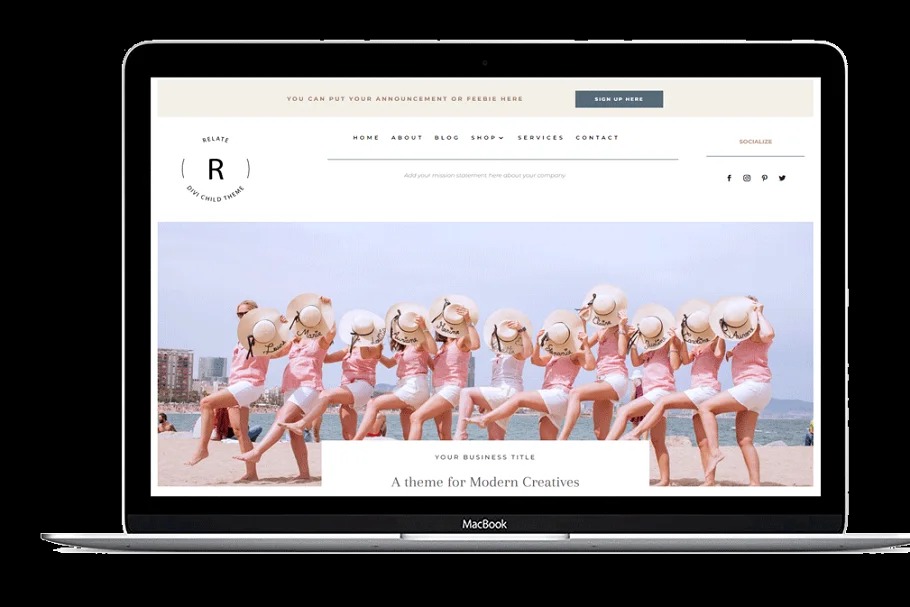Go to the Home menu item
The image size is (910, 607).
[x=366, y=138]
